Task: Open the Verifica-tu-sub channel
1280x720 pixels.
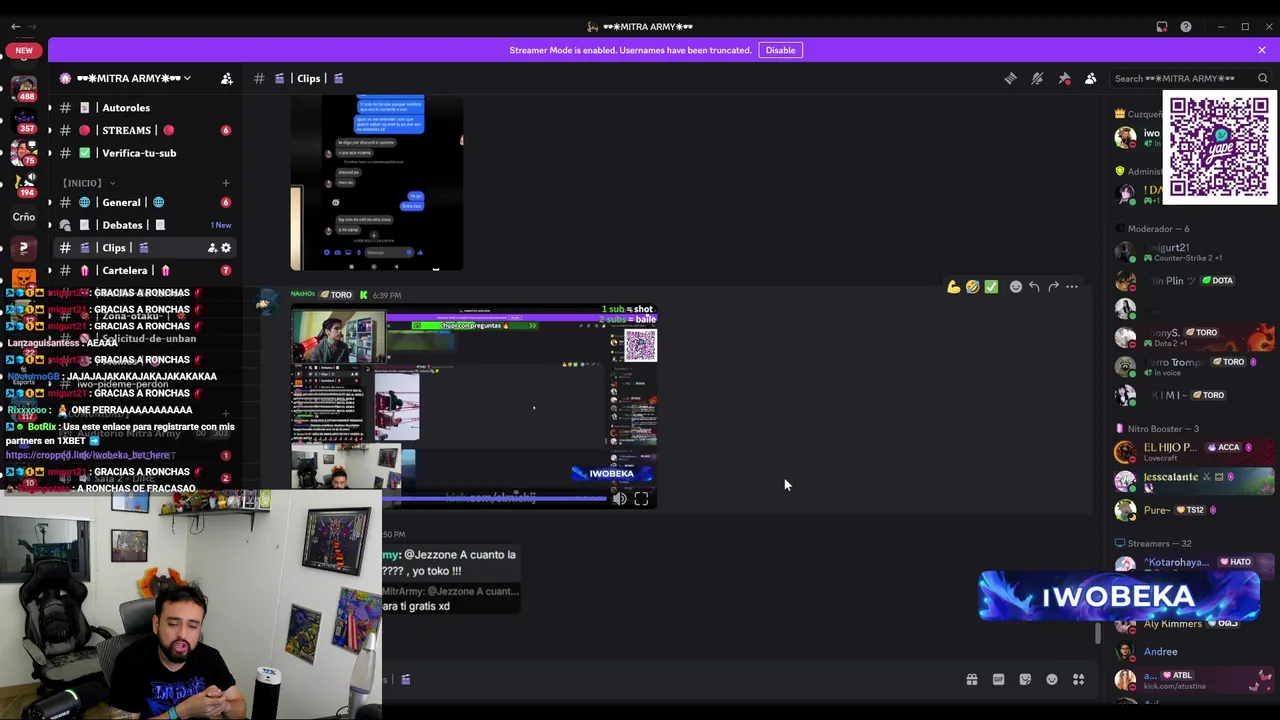Action: pyautogui.click(x=139, y=153)
